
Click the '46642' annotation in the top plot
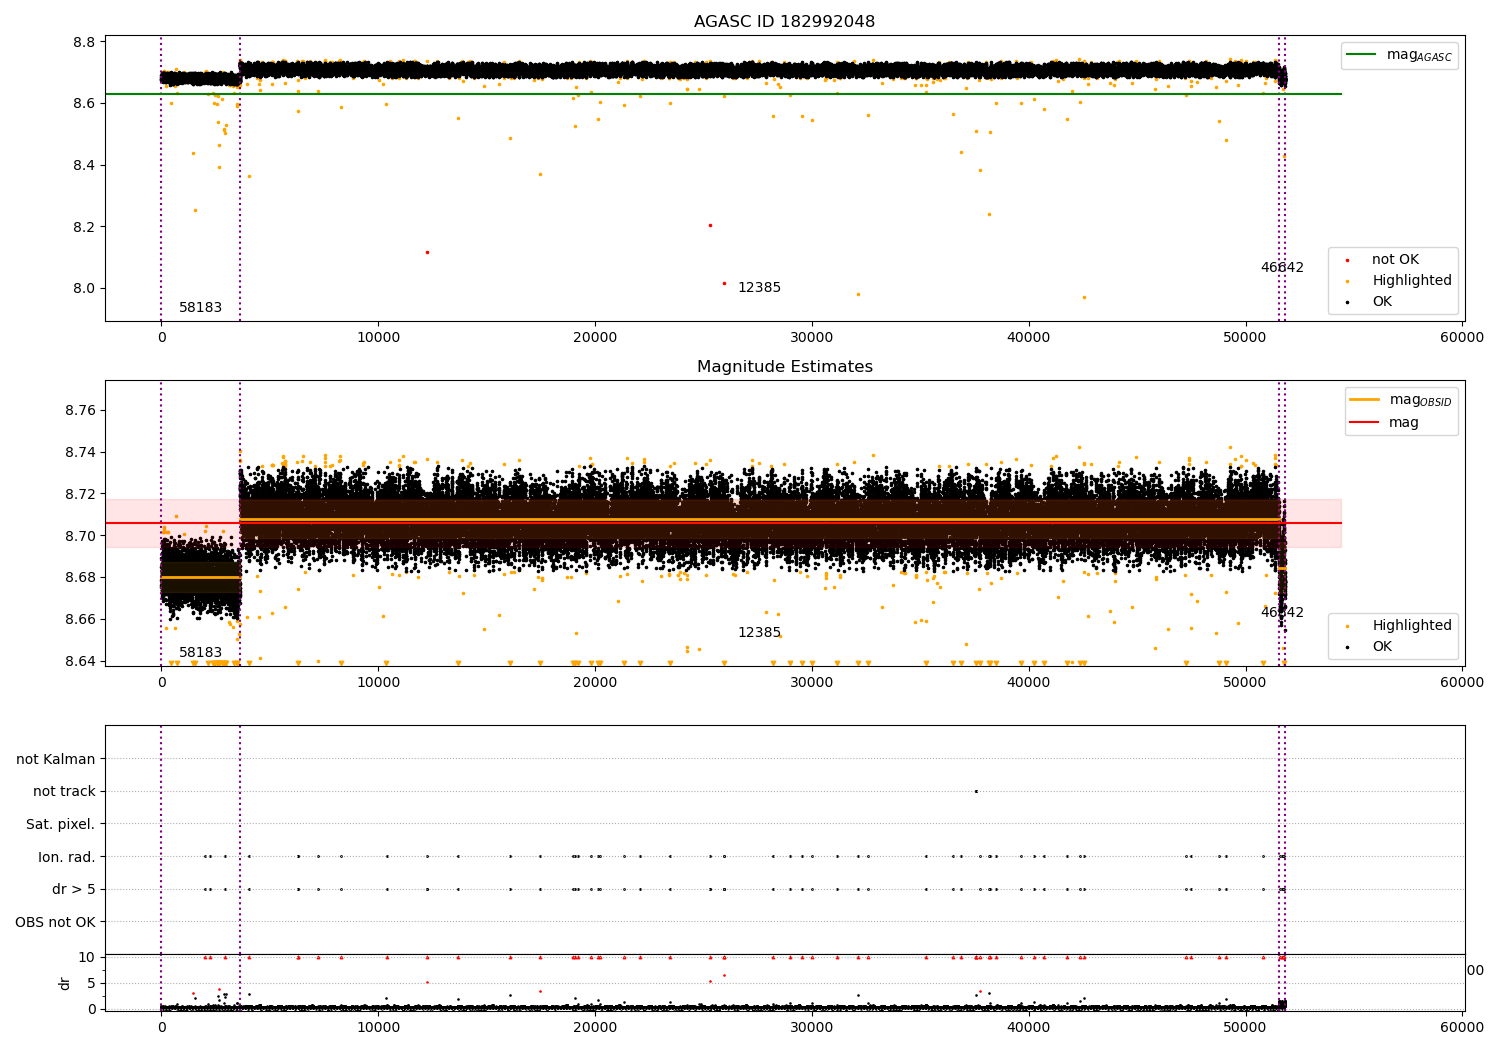[x=1282, y=268]
